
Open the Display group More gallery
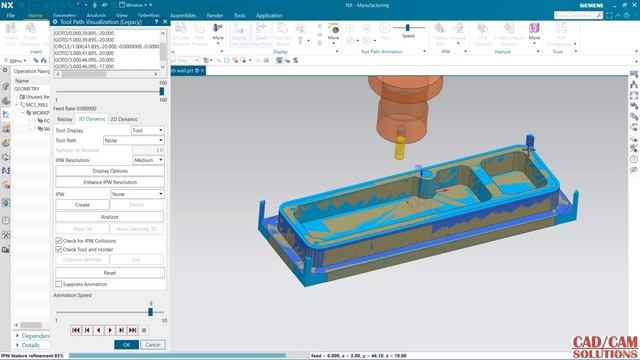coord(333,33)
